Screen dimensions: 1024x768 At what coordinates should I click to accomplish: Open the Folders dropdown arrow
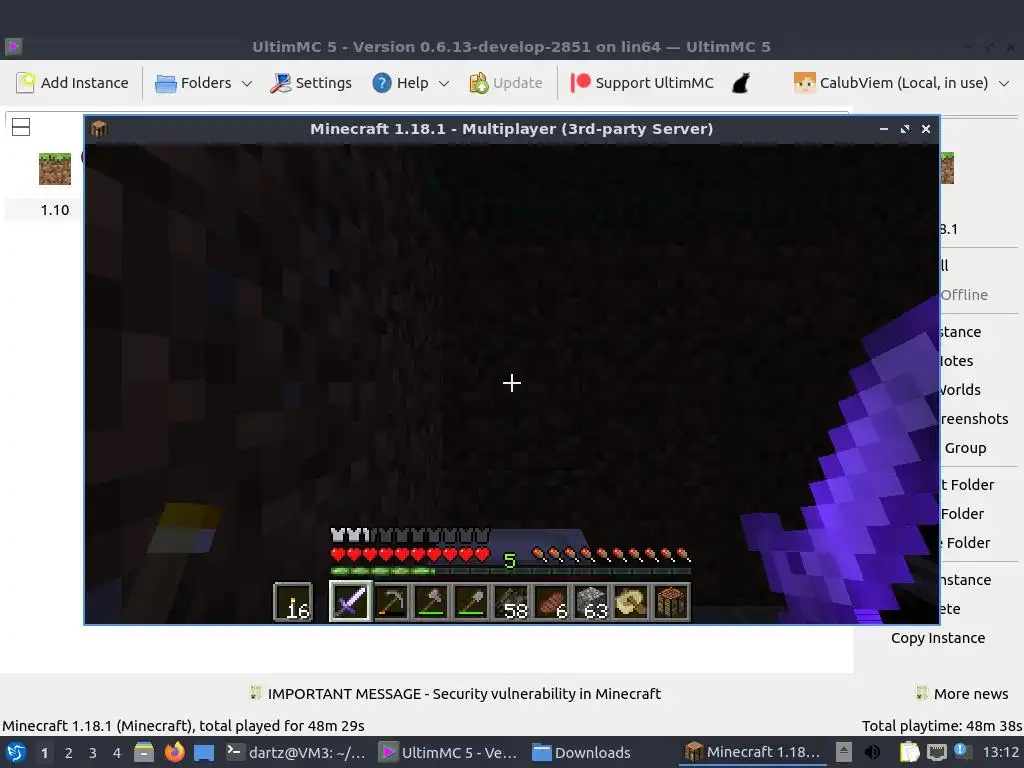coord(247,84)
